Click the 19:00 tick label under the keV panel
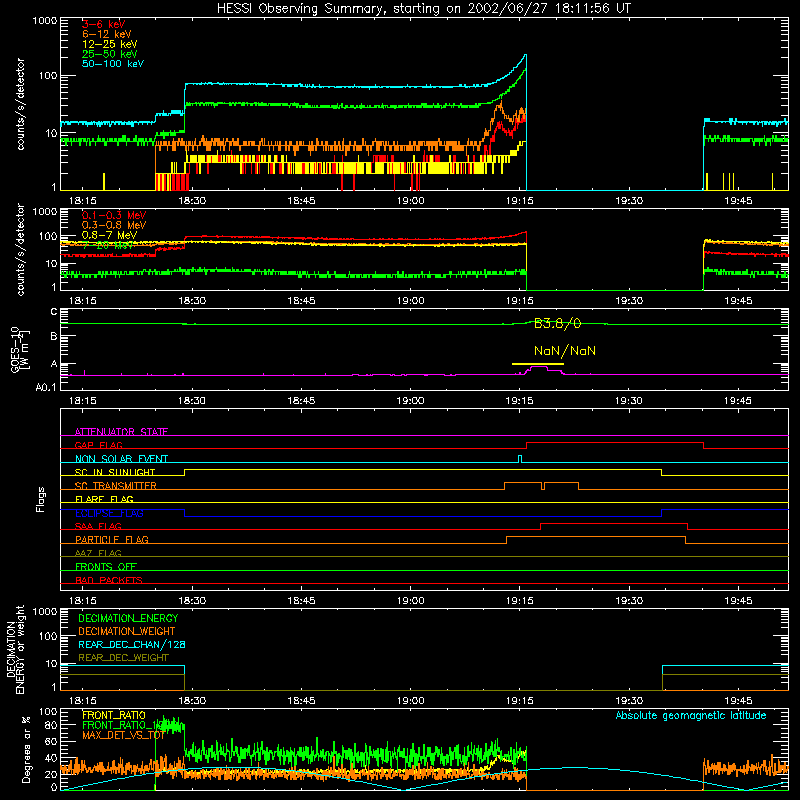The height and width of the screenshot is (800, 800). (x=410, y=201)
